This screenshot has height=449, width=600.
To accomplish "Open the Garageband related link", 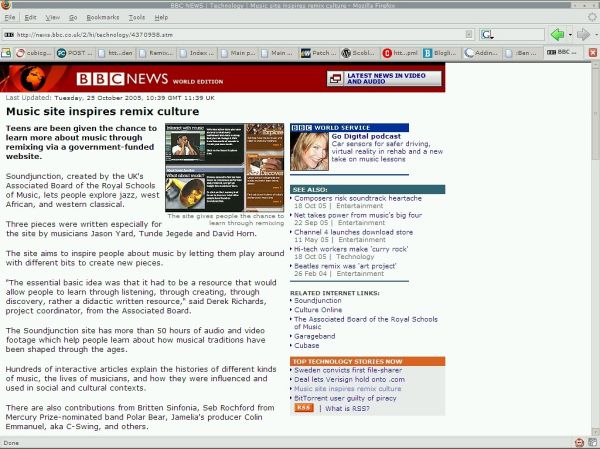I will 315,336.
